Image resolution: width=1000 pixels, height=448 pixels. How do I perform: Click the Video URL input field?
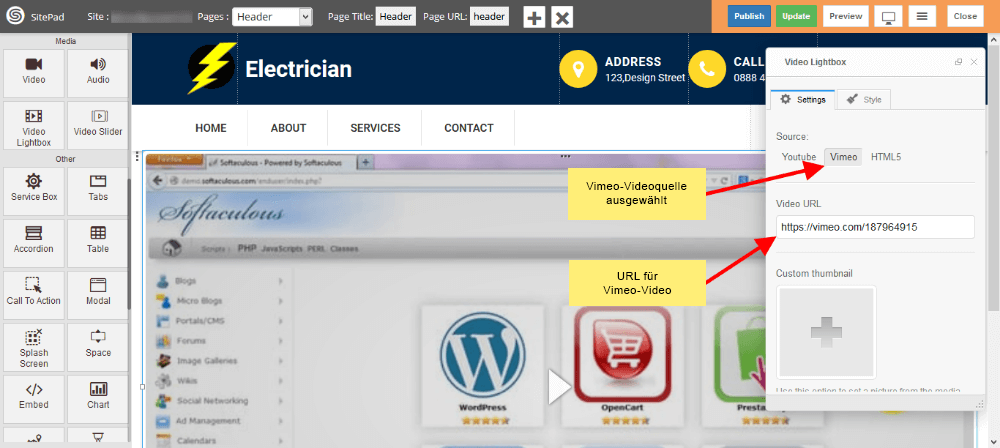click(x=875, y=227)
